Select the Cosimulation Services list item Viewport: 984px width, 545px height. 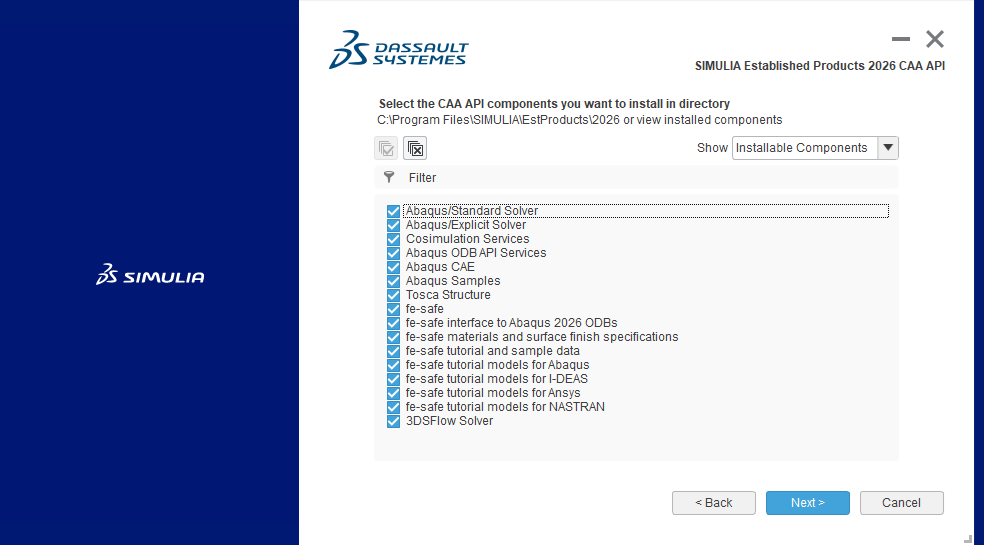[x=467, y=239]
